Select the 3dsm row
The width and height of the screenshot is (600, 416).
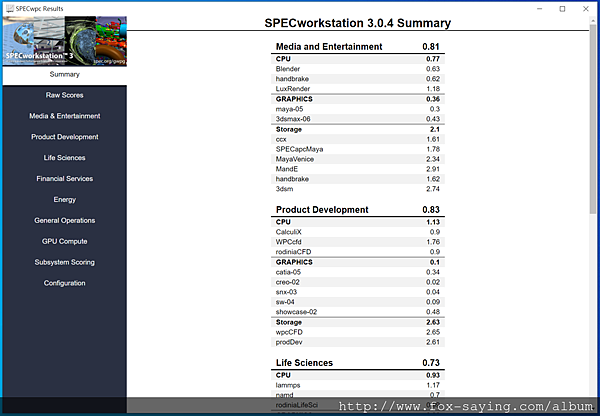[358, 189]
